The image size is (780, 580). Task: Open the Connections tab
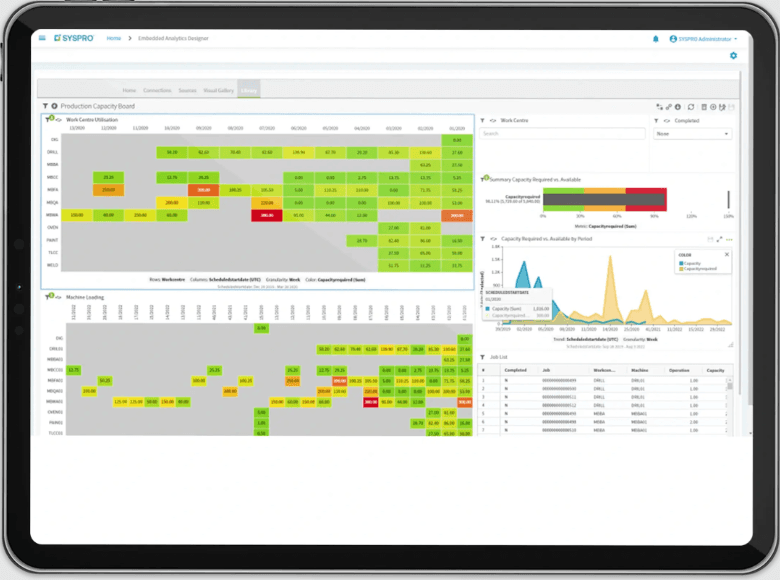157,91
